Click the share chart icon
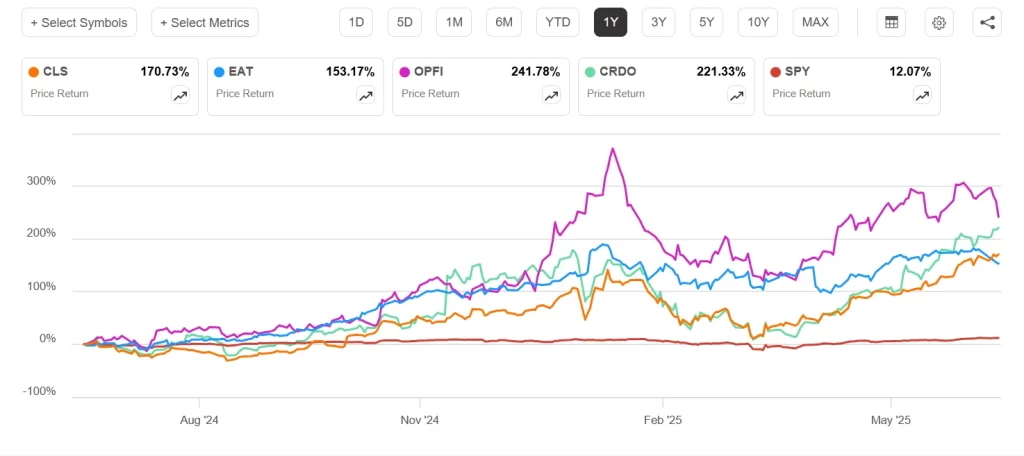1024x456 pixels. point(987,22)
